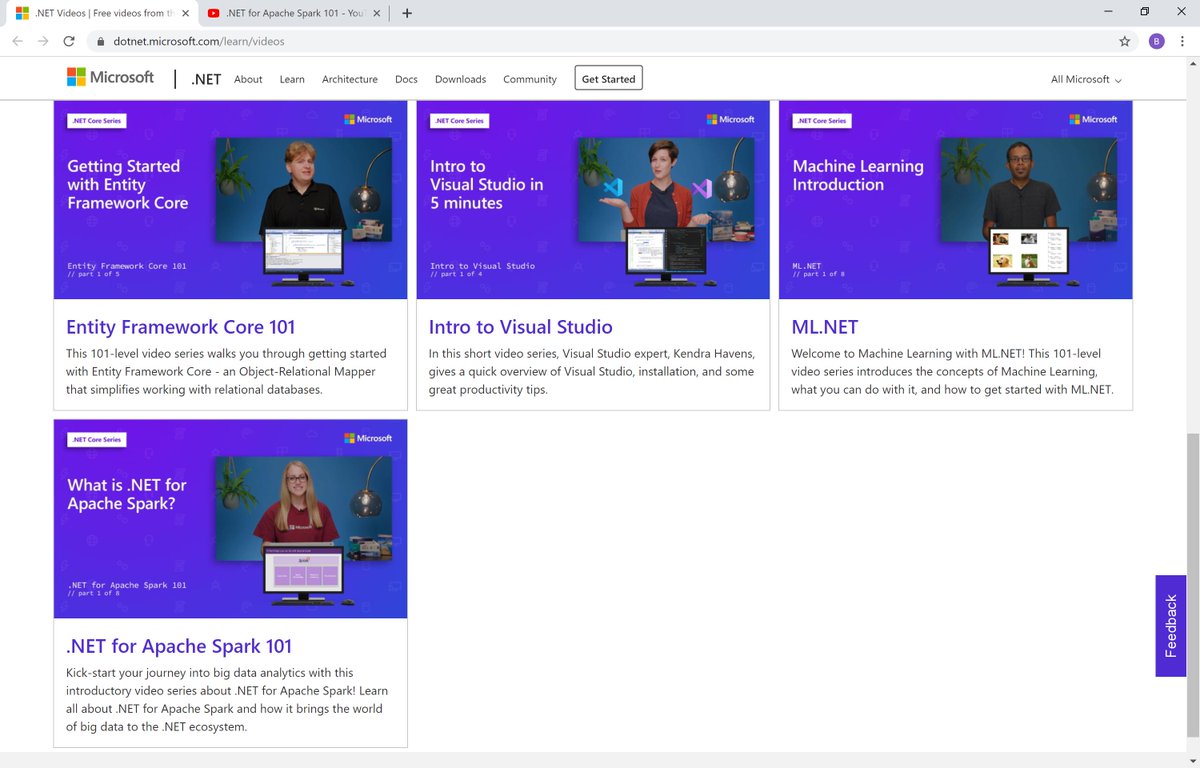Click the Microsoft logo in header
Viewport: 1200px width, 768px height.
tap(110, 77)
